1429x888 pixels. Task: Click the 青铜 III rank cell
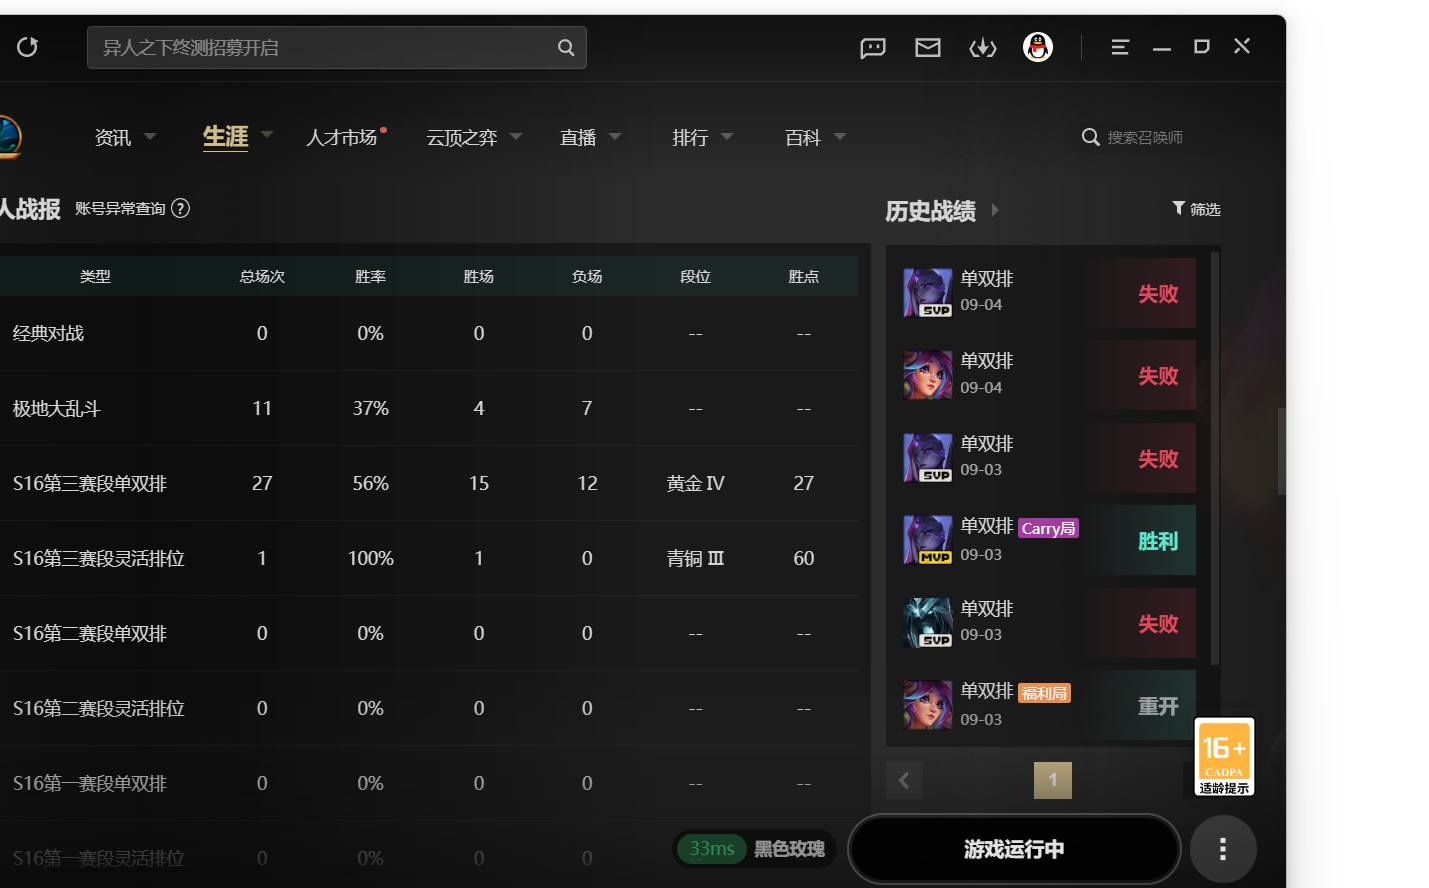[x=696, y=558]
